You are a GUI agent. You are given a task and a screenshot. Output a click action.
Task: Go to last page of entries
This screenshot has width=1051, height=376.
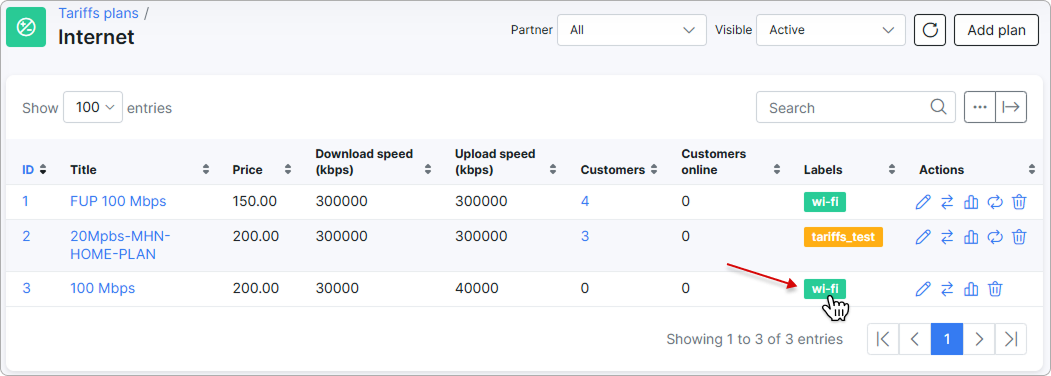[x=1011, y=339]
